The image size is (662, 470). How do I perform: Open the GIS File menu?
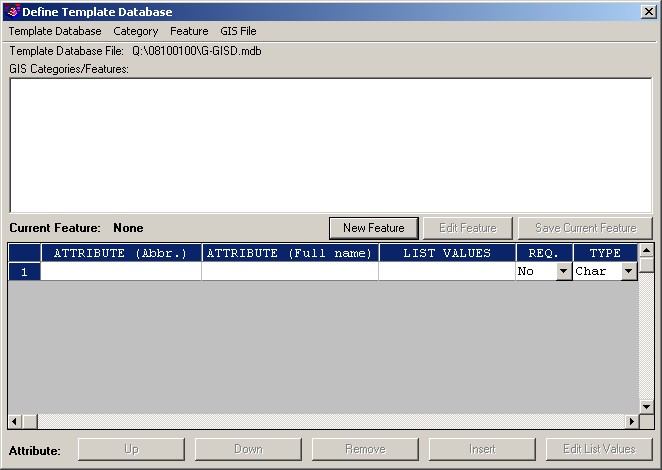point(238,31)
